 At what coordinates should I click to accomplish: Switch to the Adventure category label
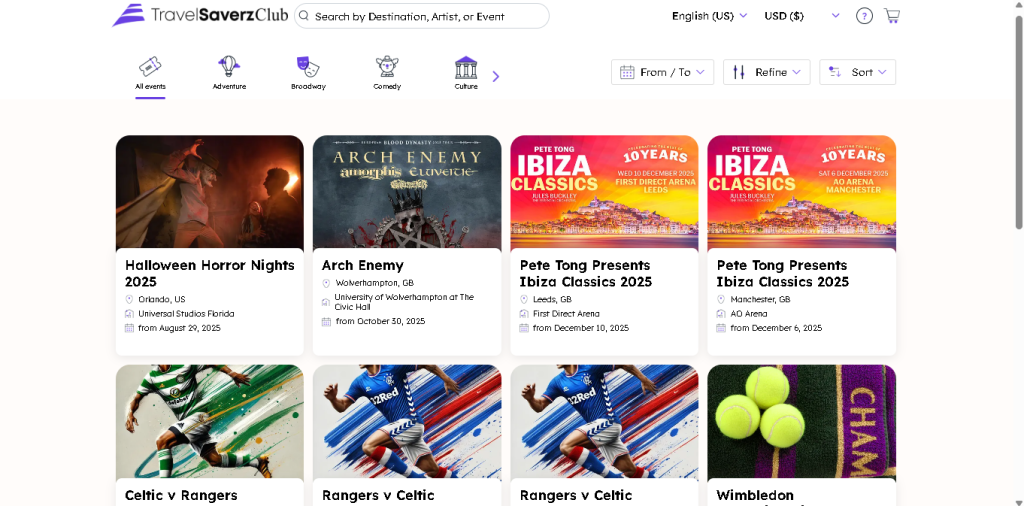click(x=229, y=86)
